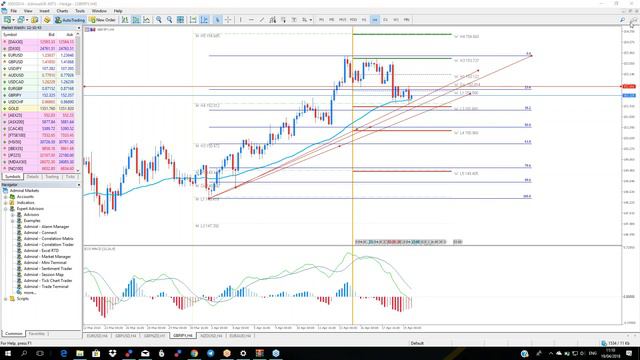Screen dimensions: 640x360
Task: Open the File menu
Action: (13, 11)
